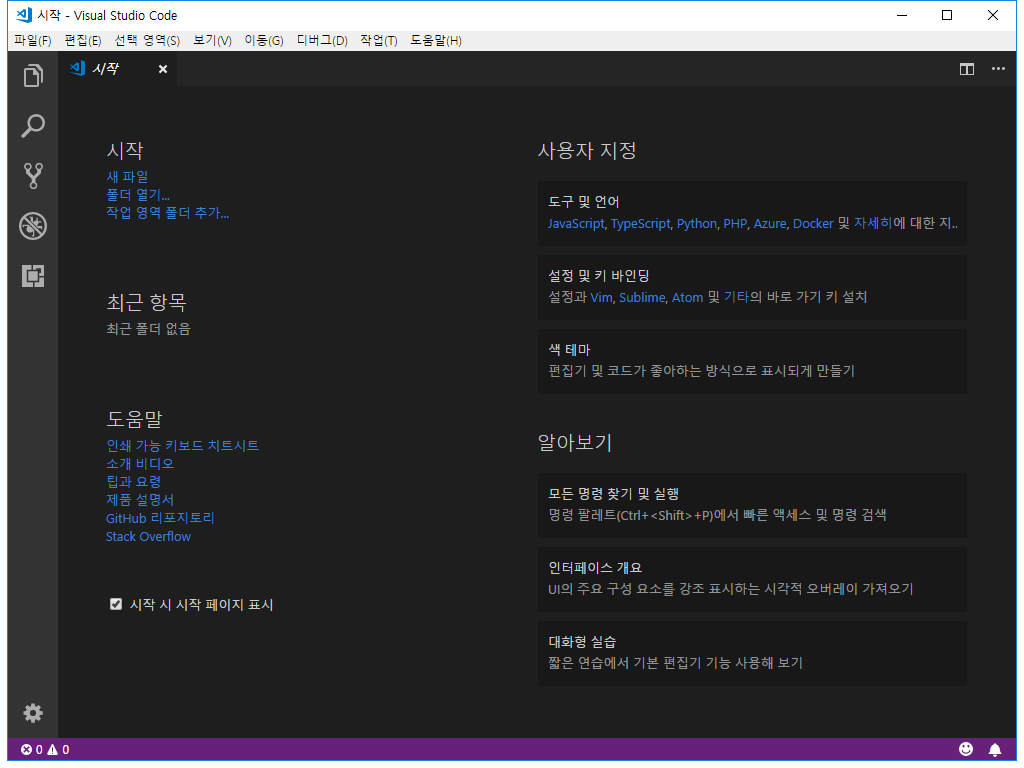Open the 이동(G) menu
The width and height of the screenshot is (1024, 768).
(x=264, y=40)
